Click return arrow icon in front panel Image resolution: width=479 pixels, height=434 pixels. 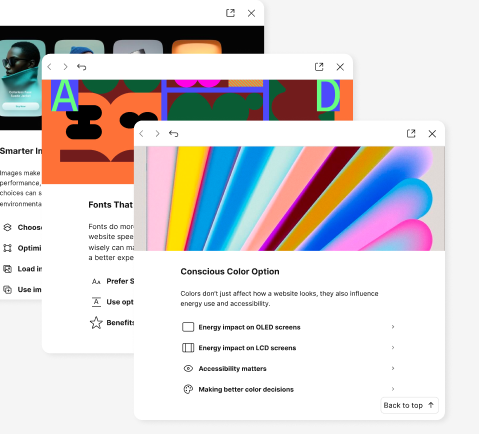173,134
